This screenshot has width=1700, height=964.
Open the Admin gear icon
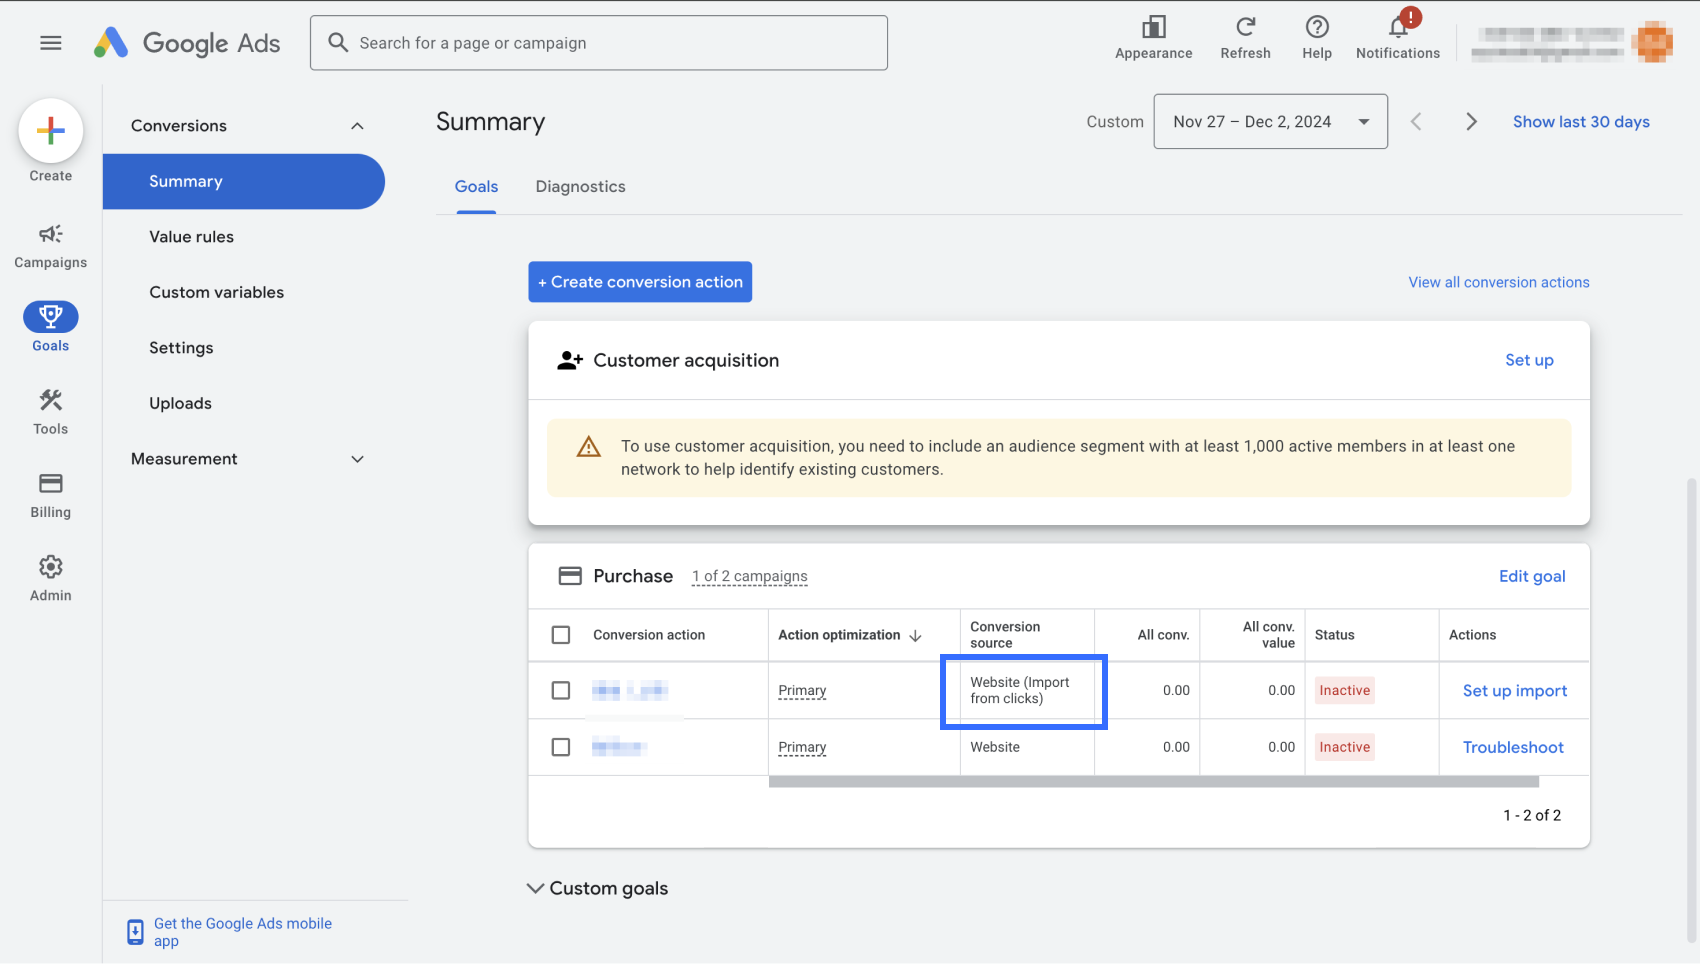(51, 578)
